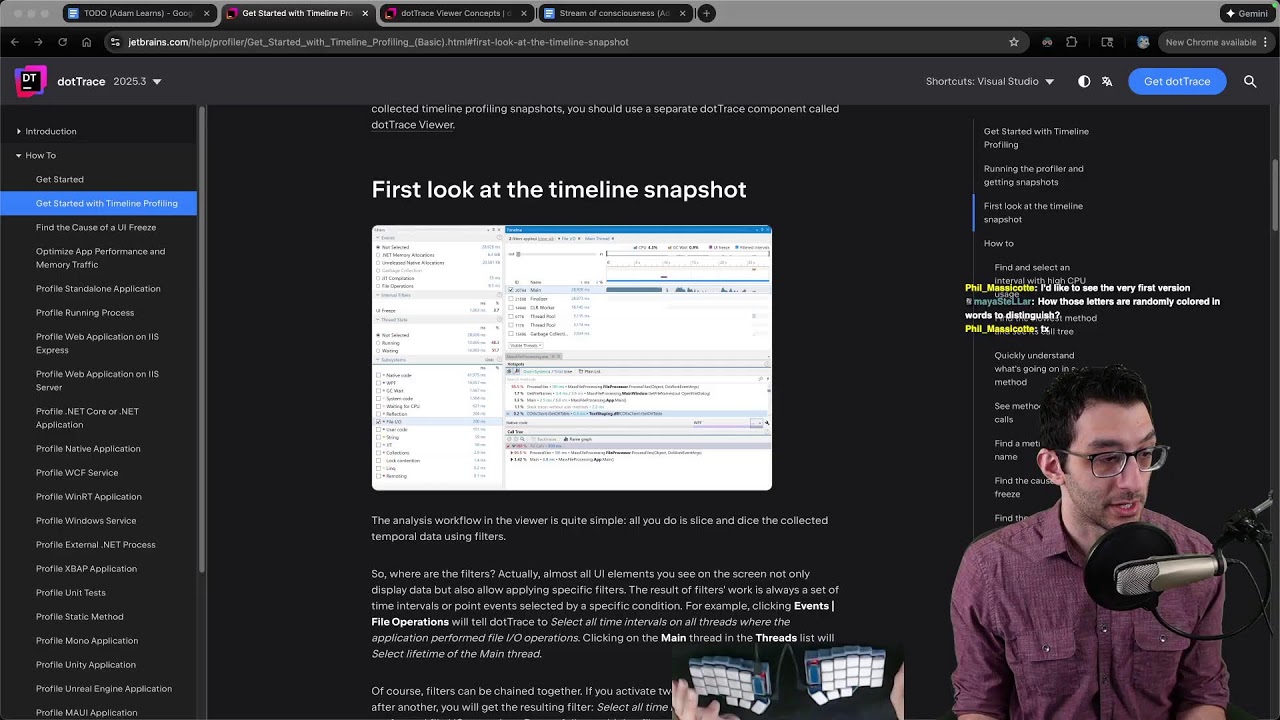Click the language translate icon
The height and width of the screenshot is (720, 1280).
click(1107, 81)
